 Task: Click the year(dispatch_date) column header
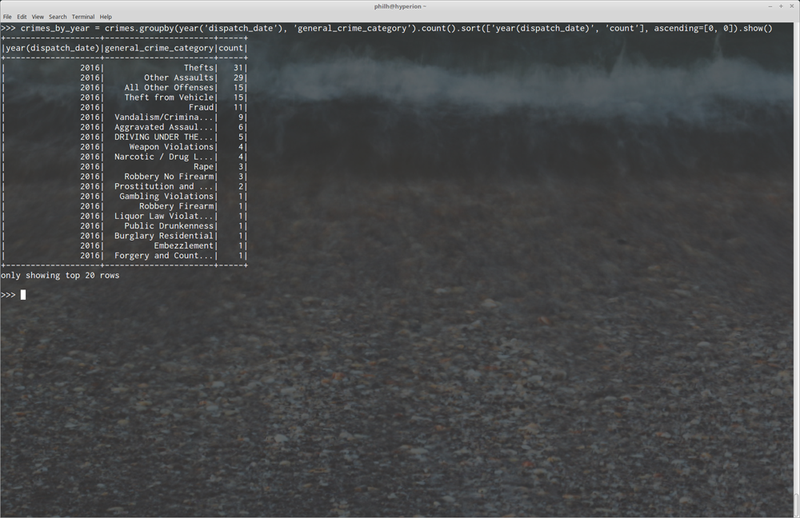[x=53, y=48]
